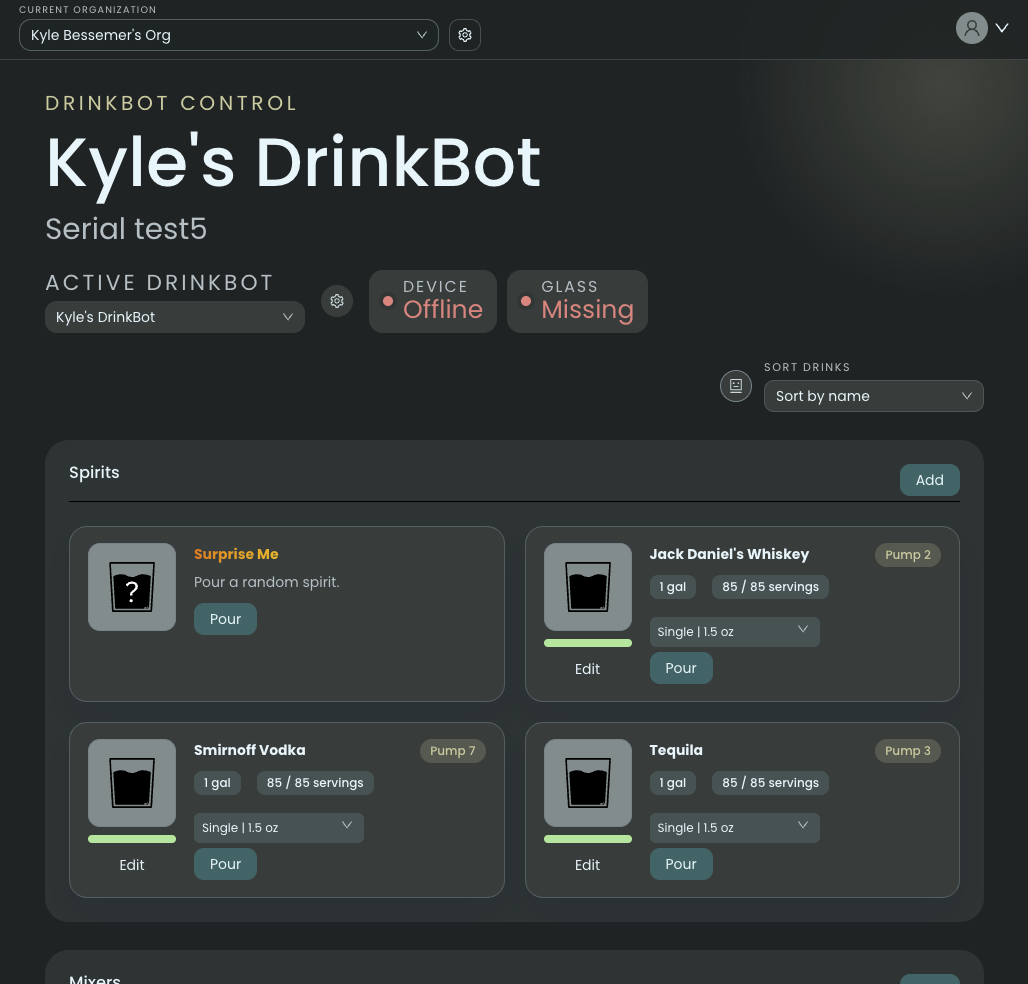
Task: Click Add in the Spirits section
Action: [x=929, y=480]
